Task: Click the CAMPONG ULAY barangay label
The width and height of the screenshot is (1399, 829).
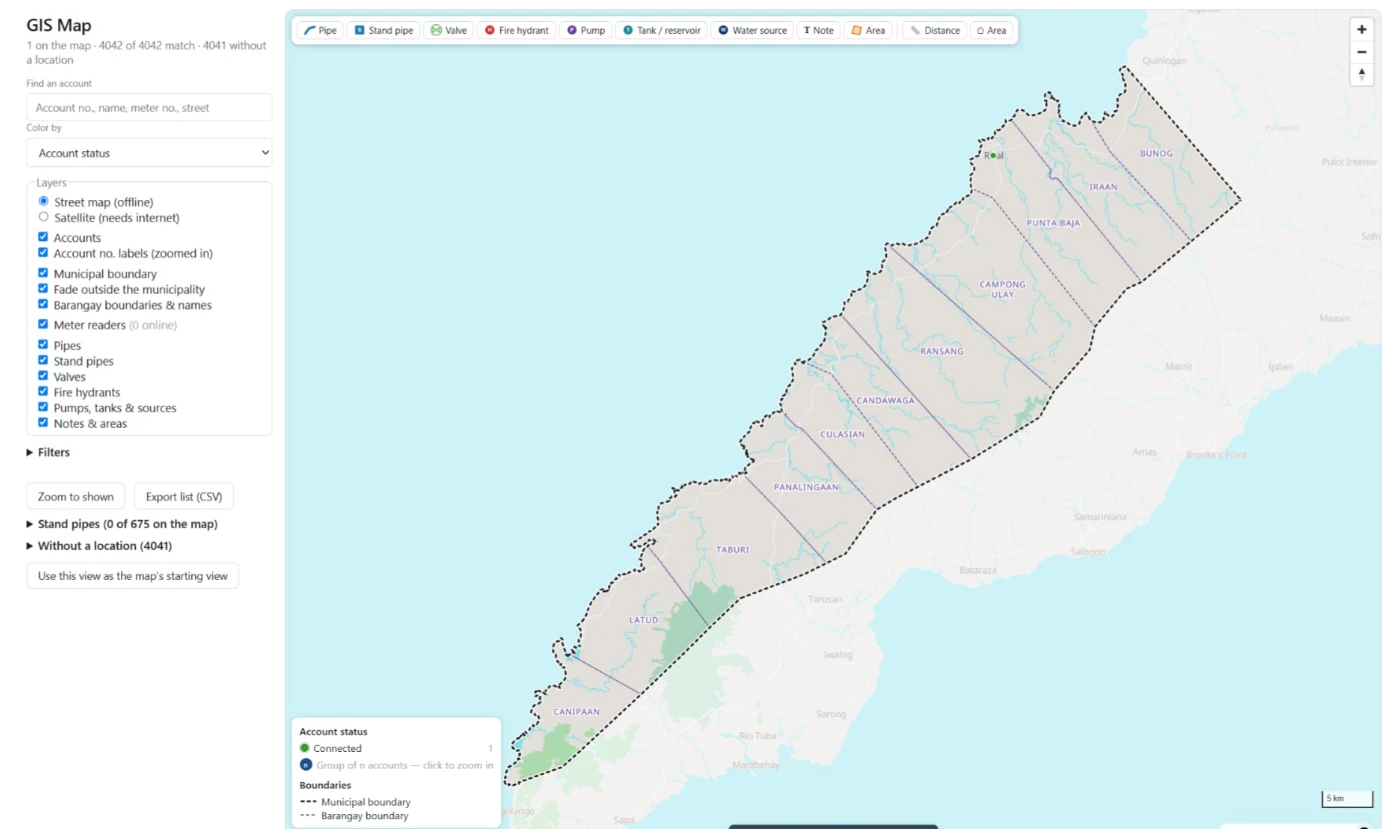Action: [x=1002, y=289]
